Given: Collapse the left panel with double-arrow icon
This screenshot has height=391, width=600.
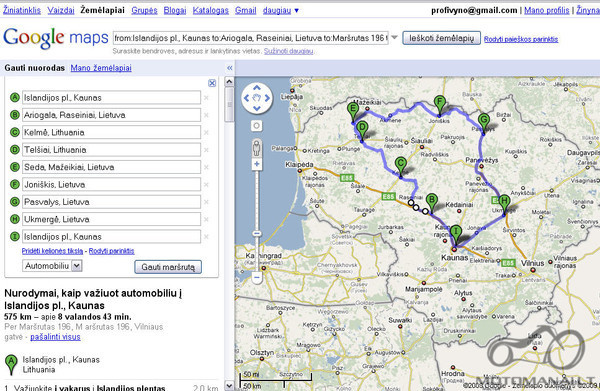Looking at the screenshot, I should coord(230,68).
